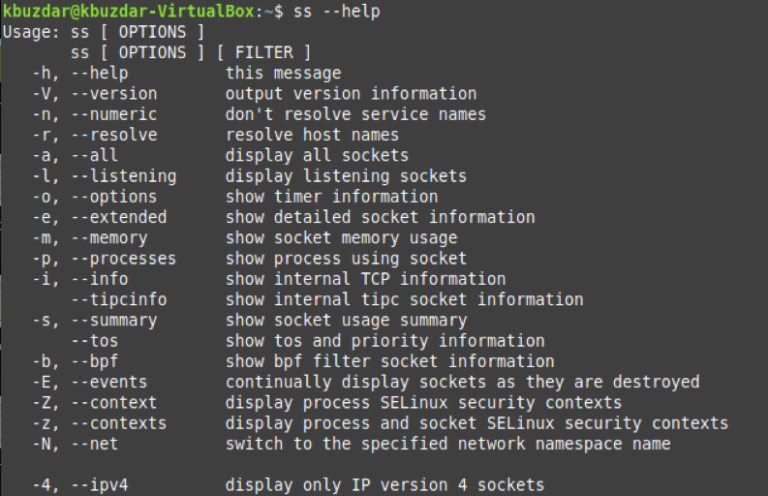Click the '--processes' option text
This screenshot has height=496, width=768.
pyautogui.click(x=124, y=259)
